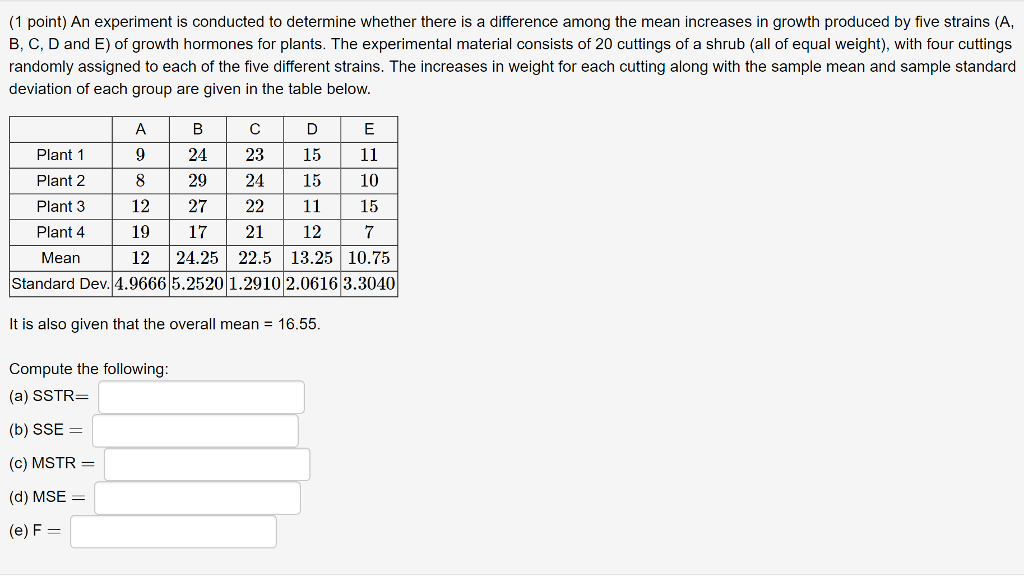1024x577 pixels.
Task: Click the (1 point) label text
Action: click(37, 21)
